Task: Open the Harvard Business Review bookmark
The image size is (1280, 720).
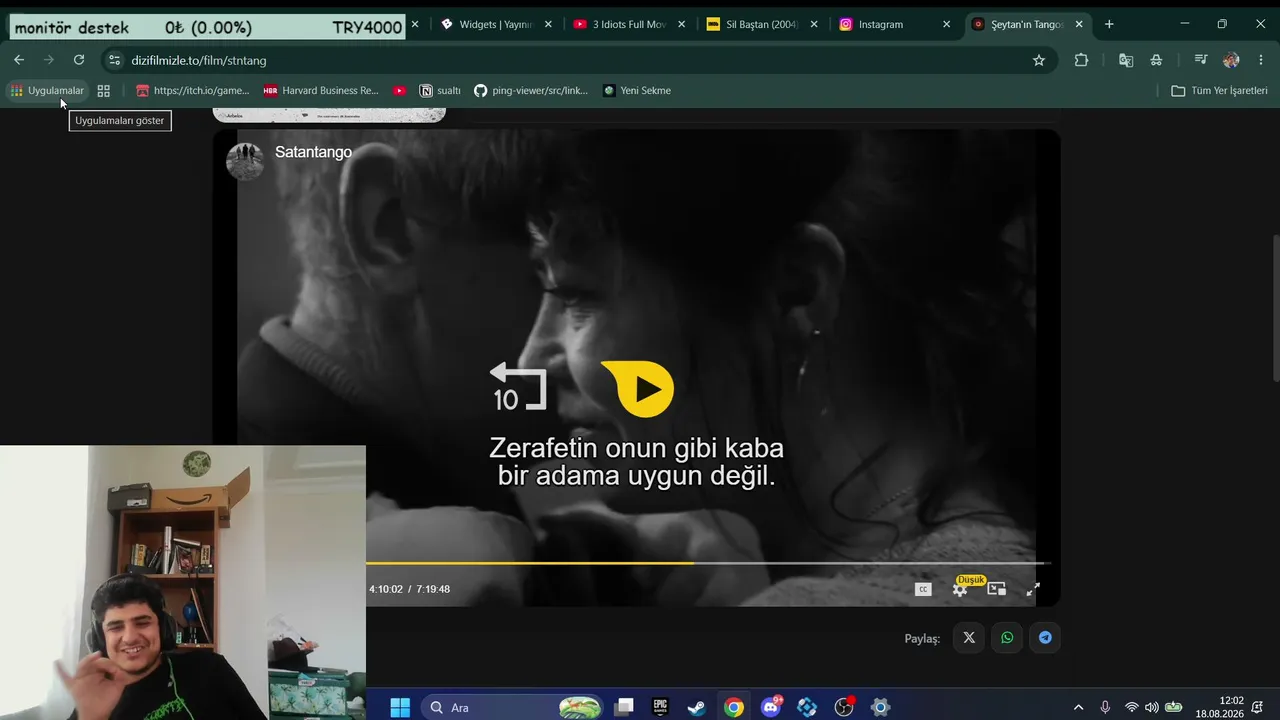Action: [321, 90]
